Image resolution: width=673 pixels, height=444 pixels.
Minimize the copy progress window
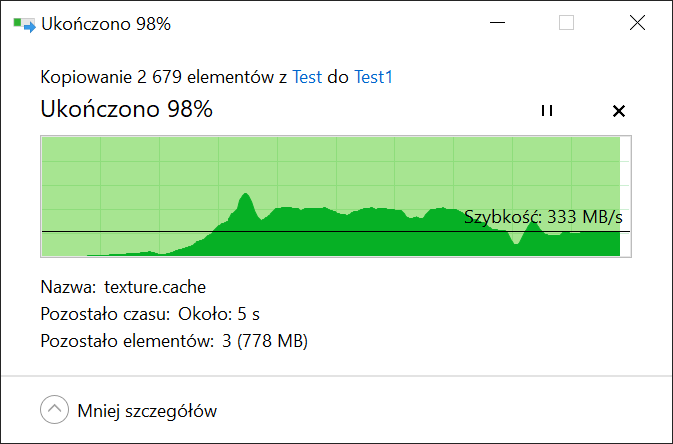point(497,23)
